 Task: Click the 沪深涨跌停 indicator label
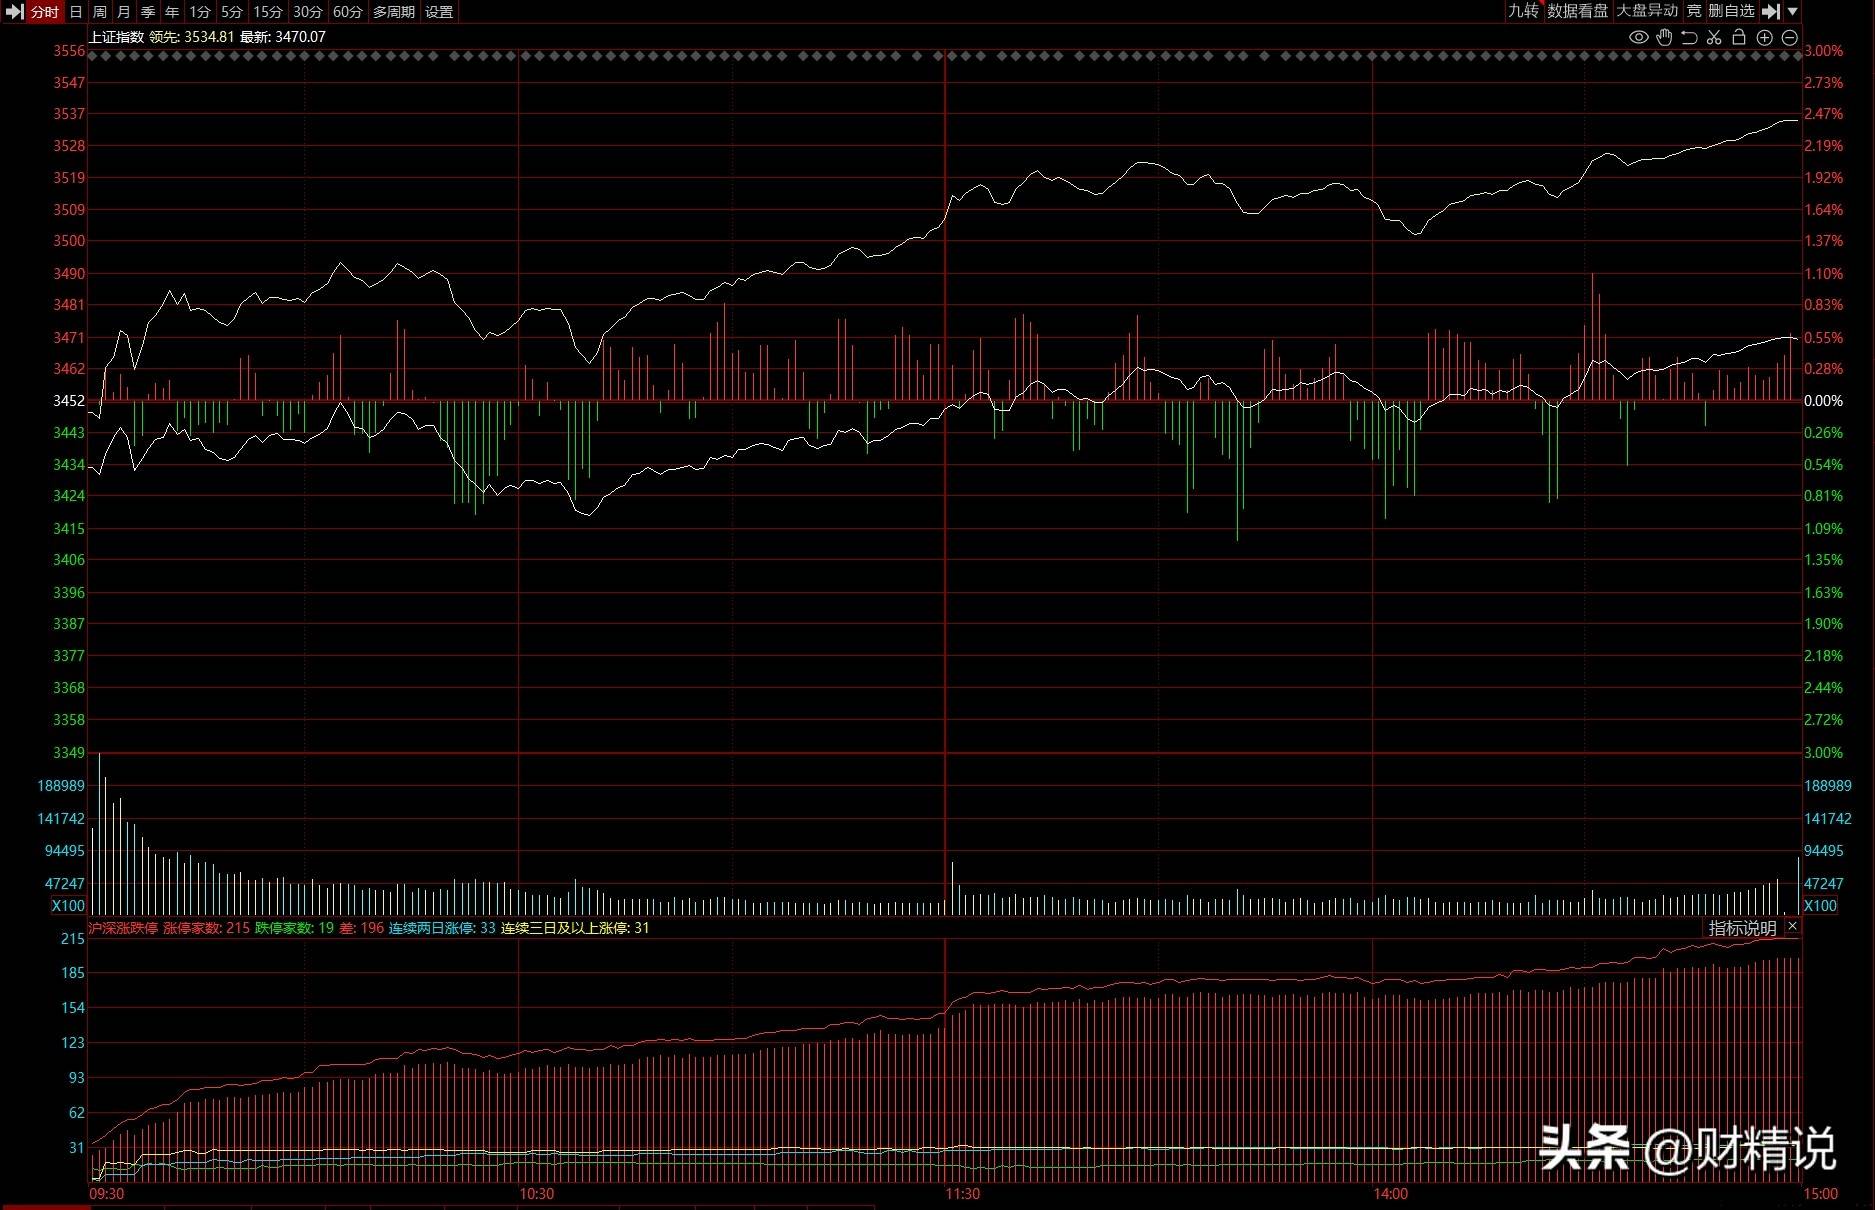pyautogui.click(x=123, y=928)
